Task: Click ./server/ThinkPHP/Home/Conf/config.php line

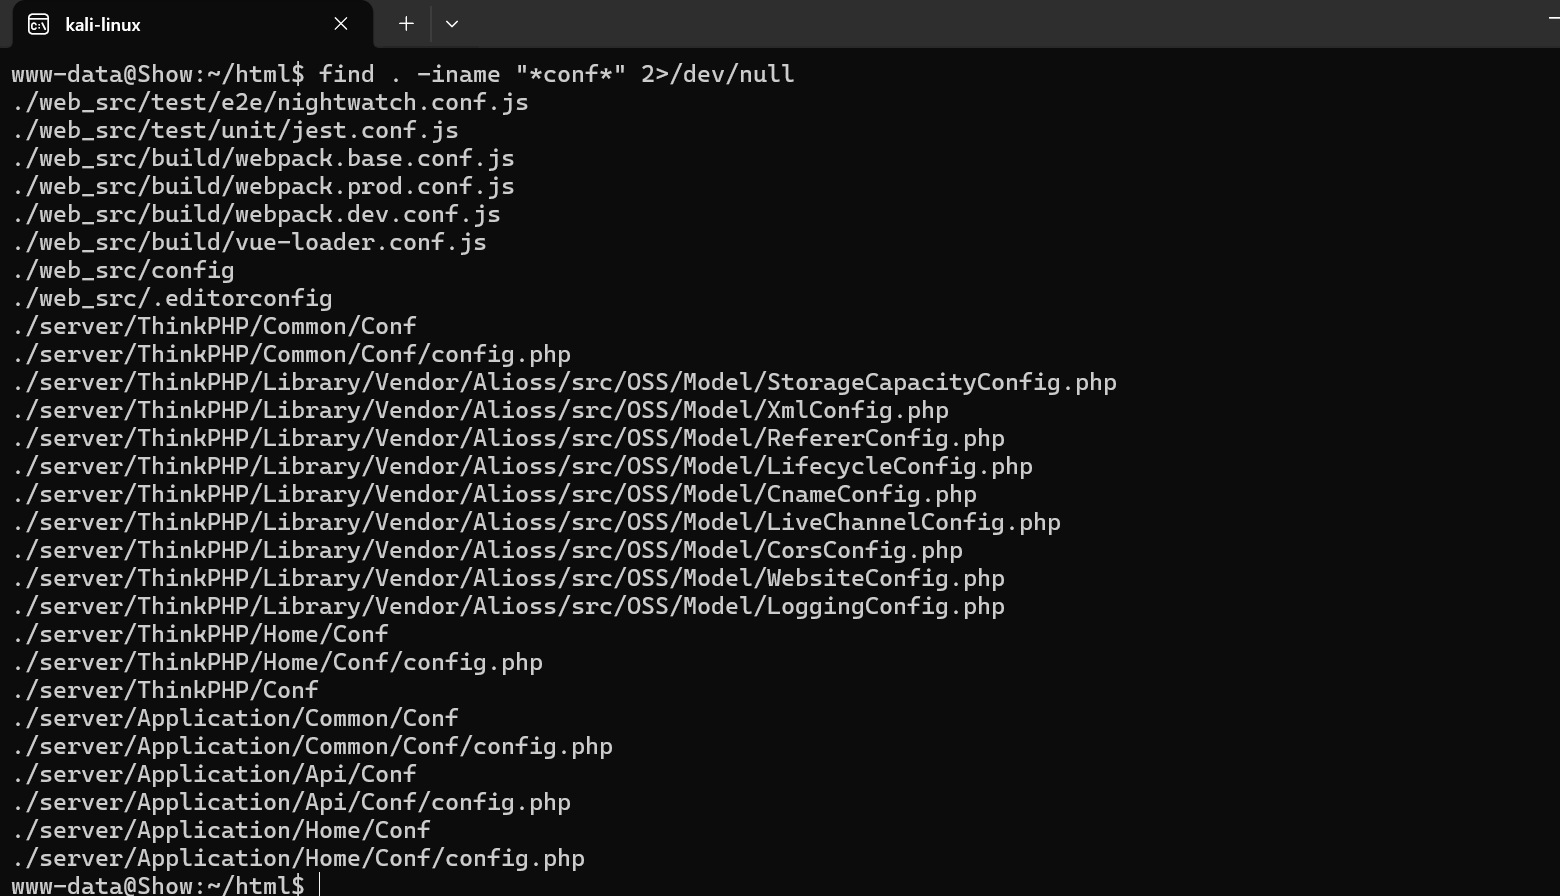Action: click(277, 662)
